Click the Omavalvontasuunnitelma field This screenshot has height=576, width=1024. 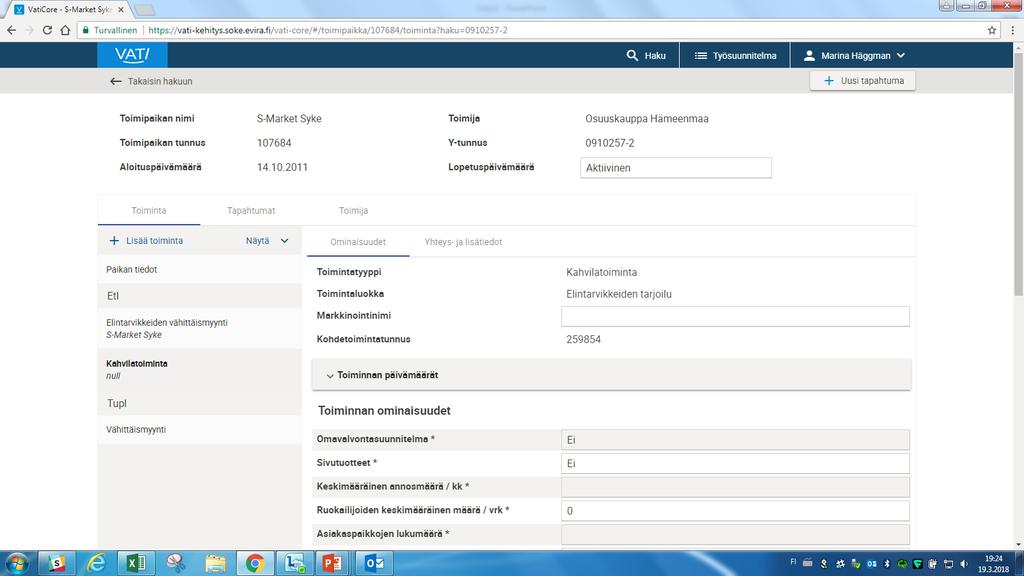click(735, 440)
